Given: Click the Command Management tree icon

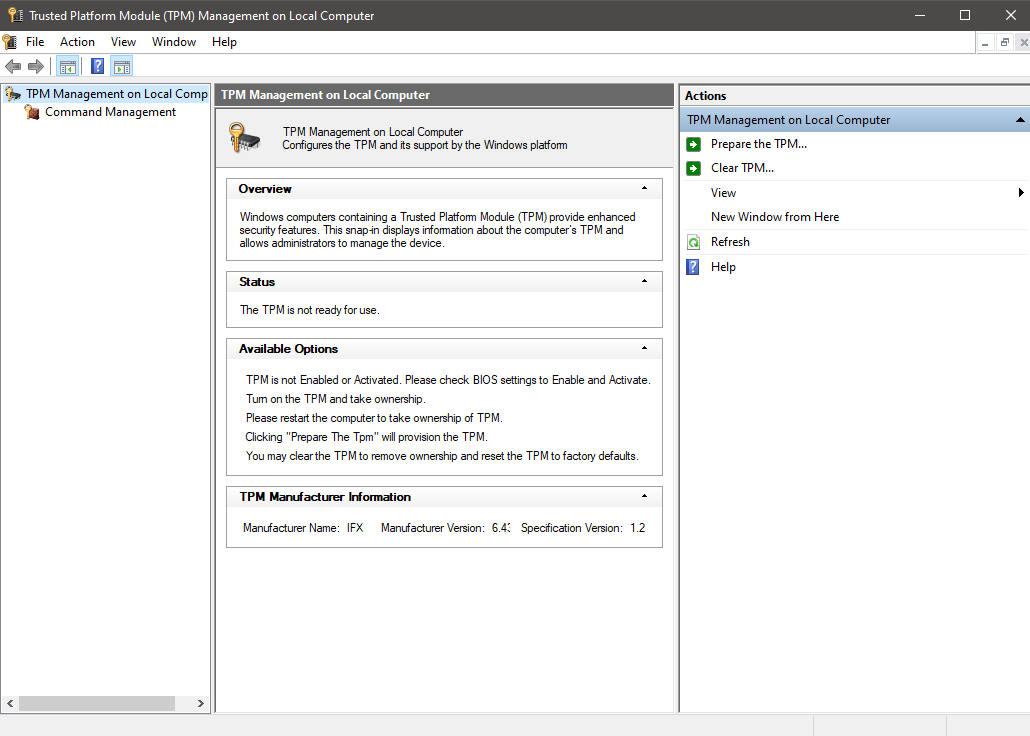Looking at the screenshot, I should [x=32, y=112].
